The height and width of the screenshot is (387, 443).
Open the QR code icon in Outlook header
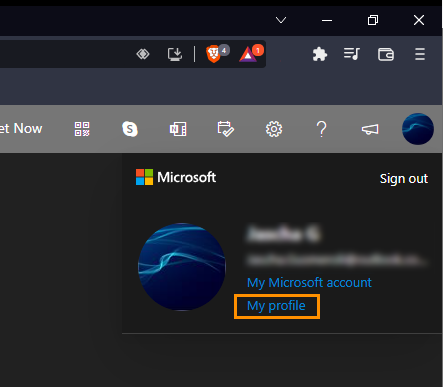click(82, 129)
